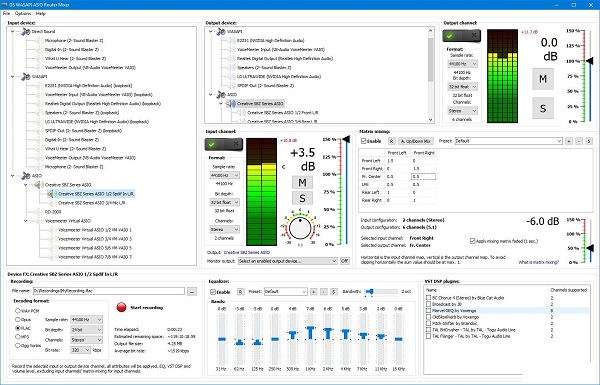The image size is (600, 385).
Task: Reset the equalizer with R button
Action: [240, 292]
